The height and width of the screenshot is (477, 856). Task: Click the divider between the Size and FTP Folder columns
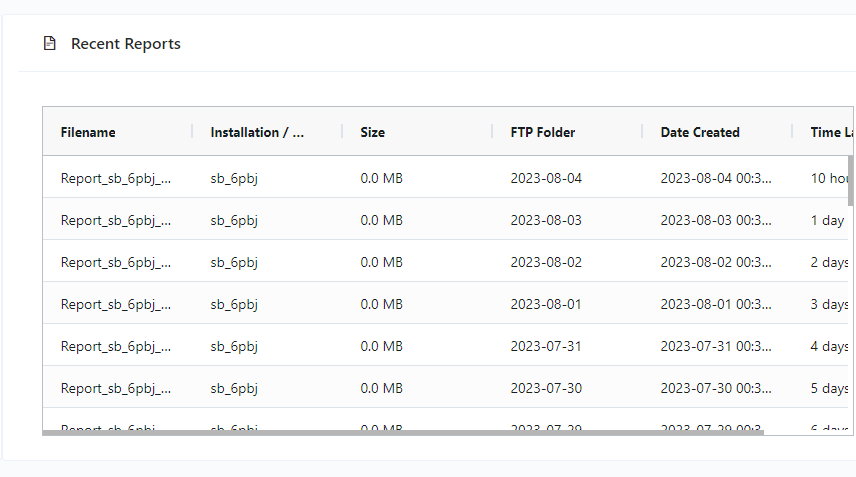click(x=492, y=132)
